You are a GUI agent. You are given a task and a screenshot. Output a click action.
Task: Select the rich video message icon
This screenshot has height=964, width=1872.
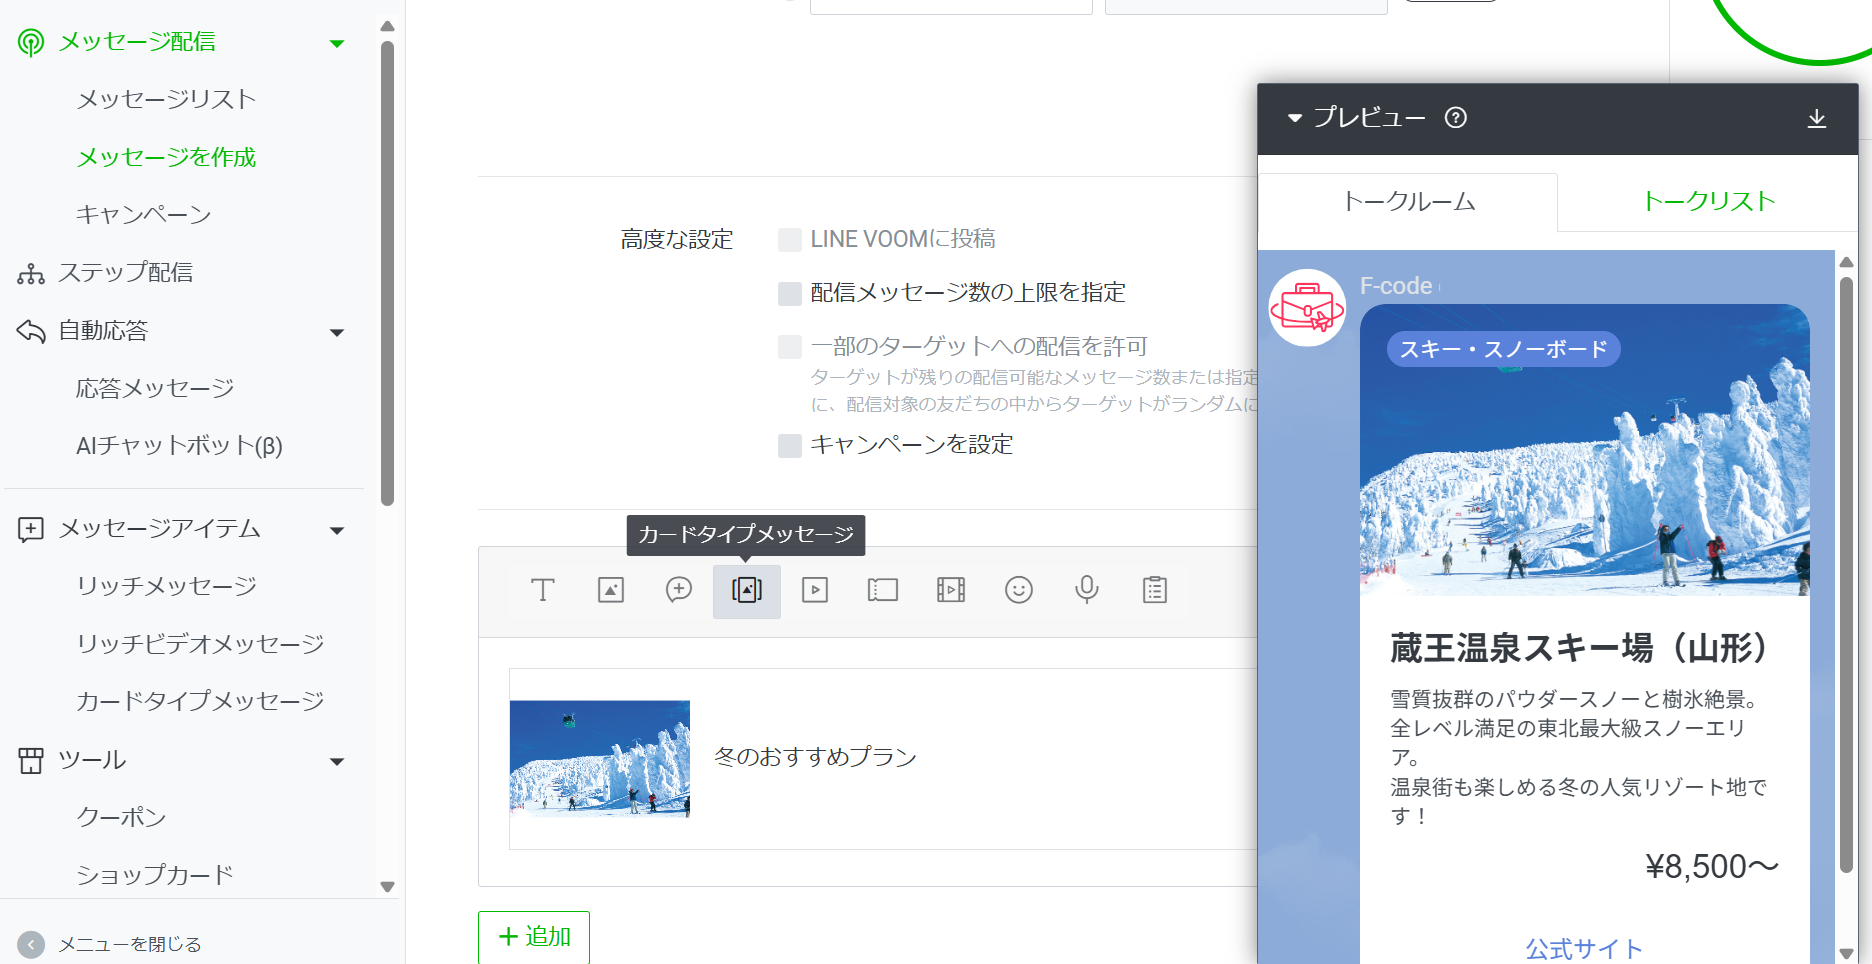950,590
